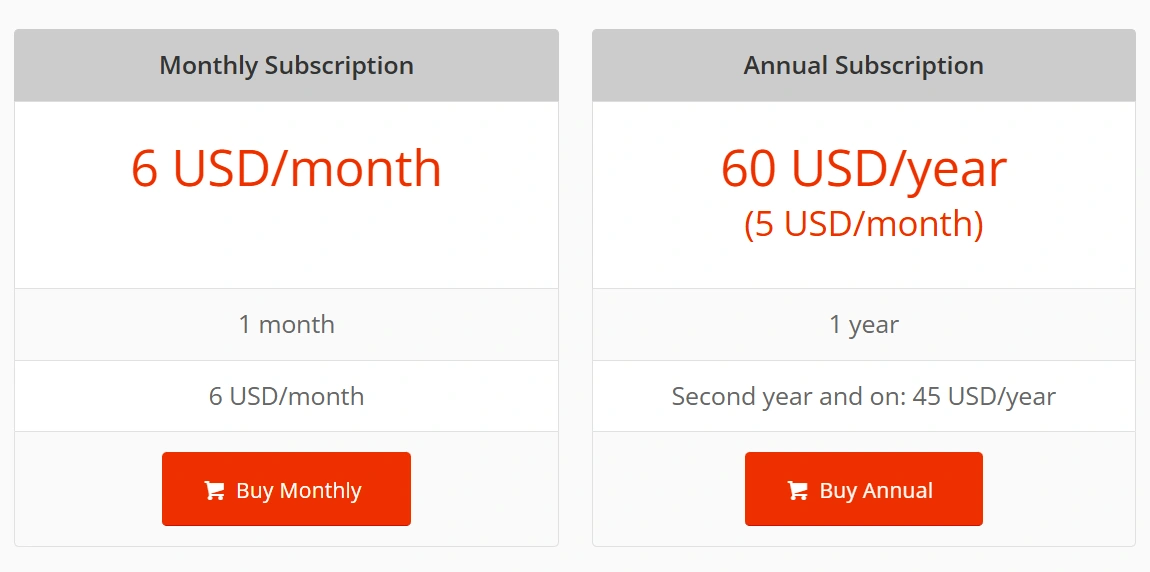The image size is (1150, 572).
Task: Click the large 60 USD/year price
Action: tap(863, 168)
